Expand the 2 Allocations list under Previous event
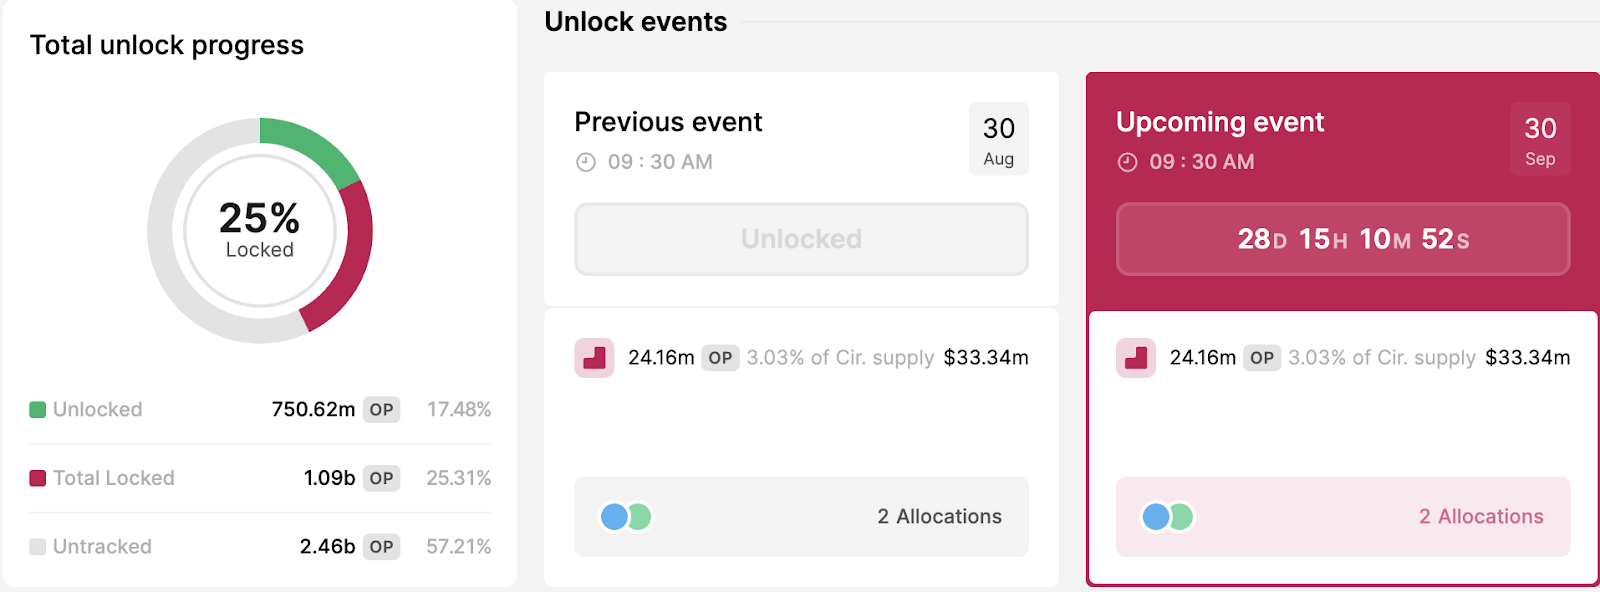Image resolution: width=1600 pixels, height=592 pixels. [x=938, y=516]
